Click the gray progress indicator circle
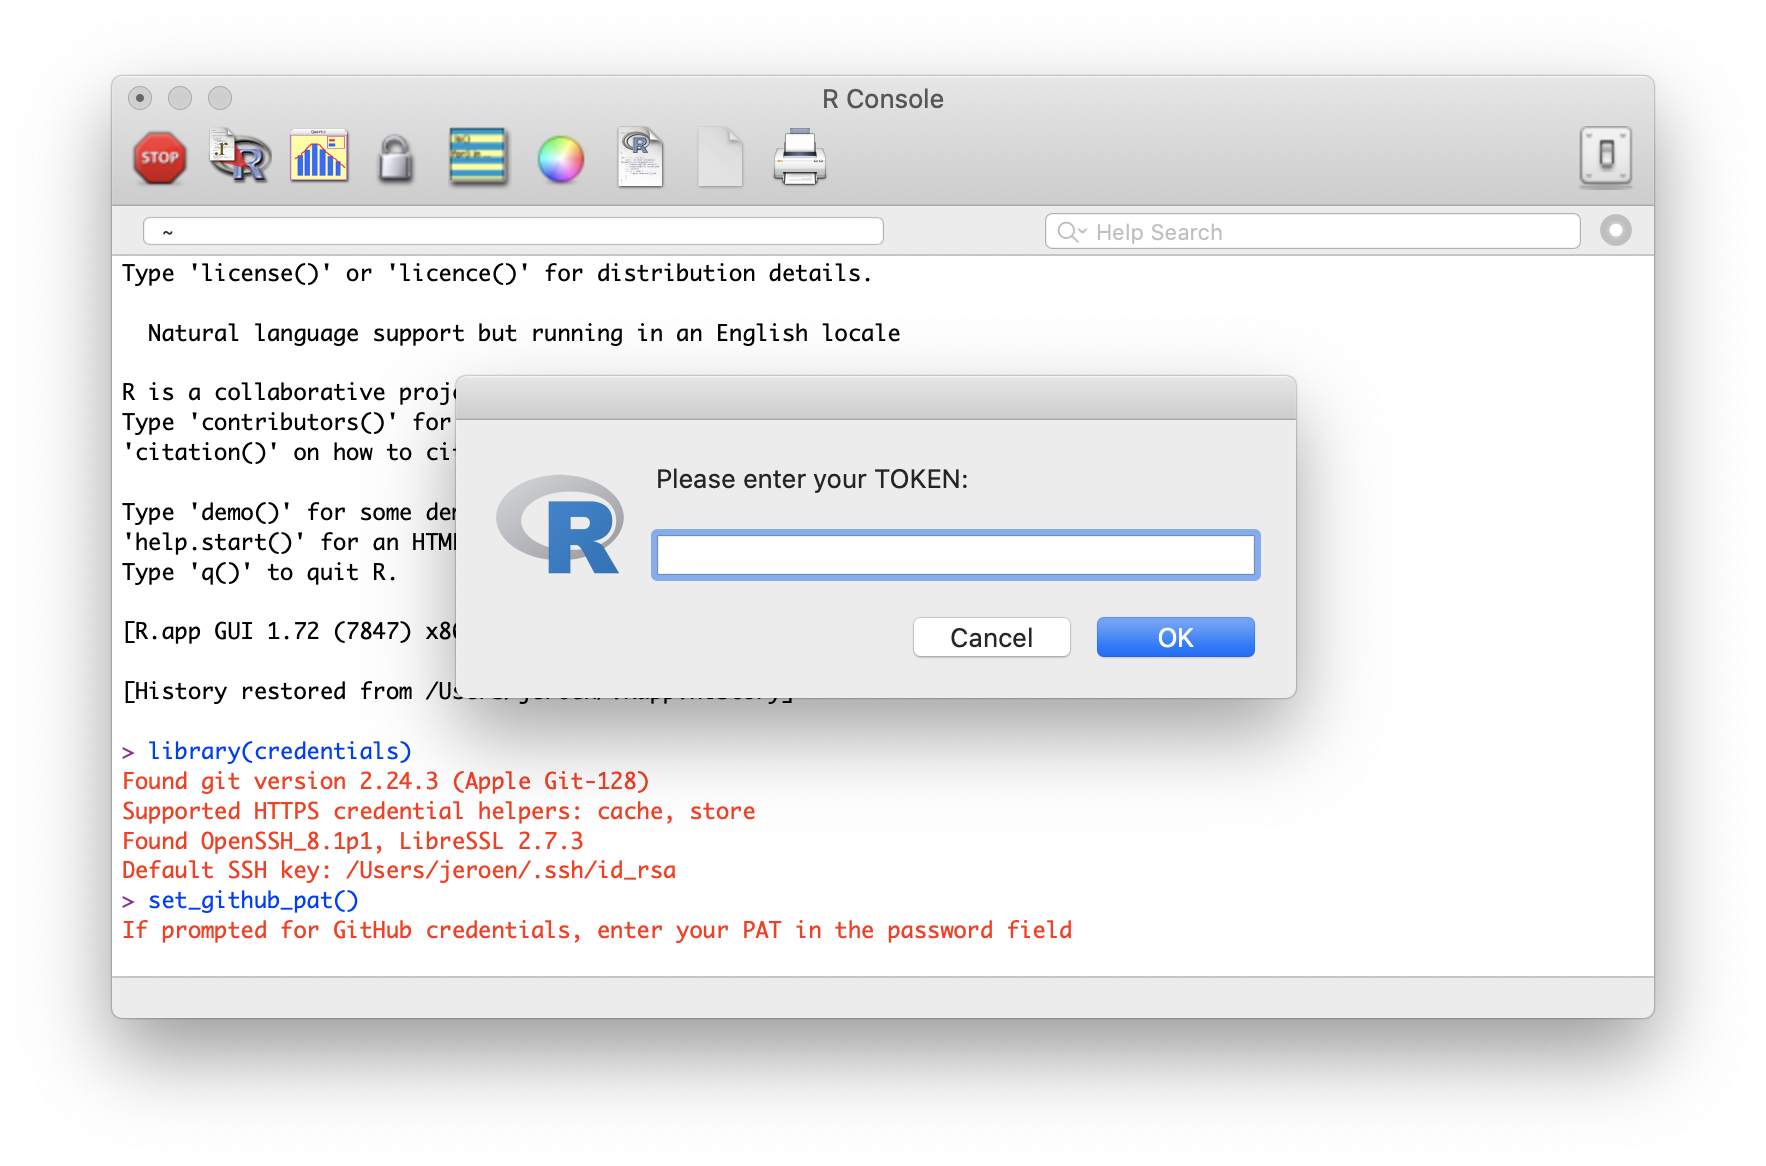The image size is (1766, 1166). pyautogui.click(x=1616, y=231)
